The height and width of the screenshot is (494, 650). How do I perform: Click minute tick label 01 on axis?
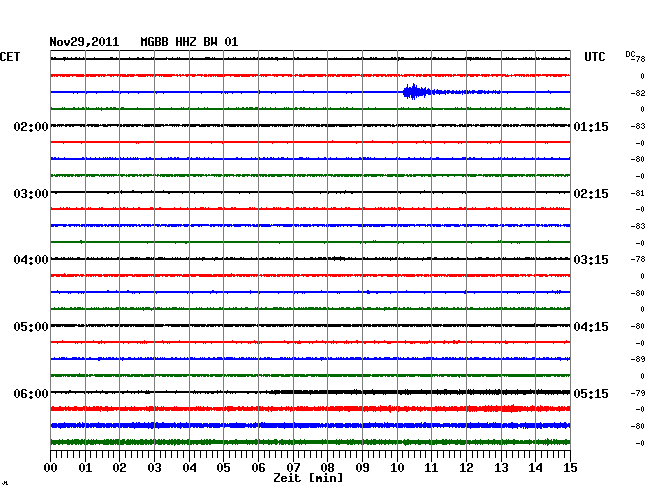[x=85, y=467]
